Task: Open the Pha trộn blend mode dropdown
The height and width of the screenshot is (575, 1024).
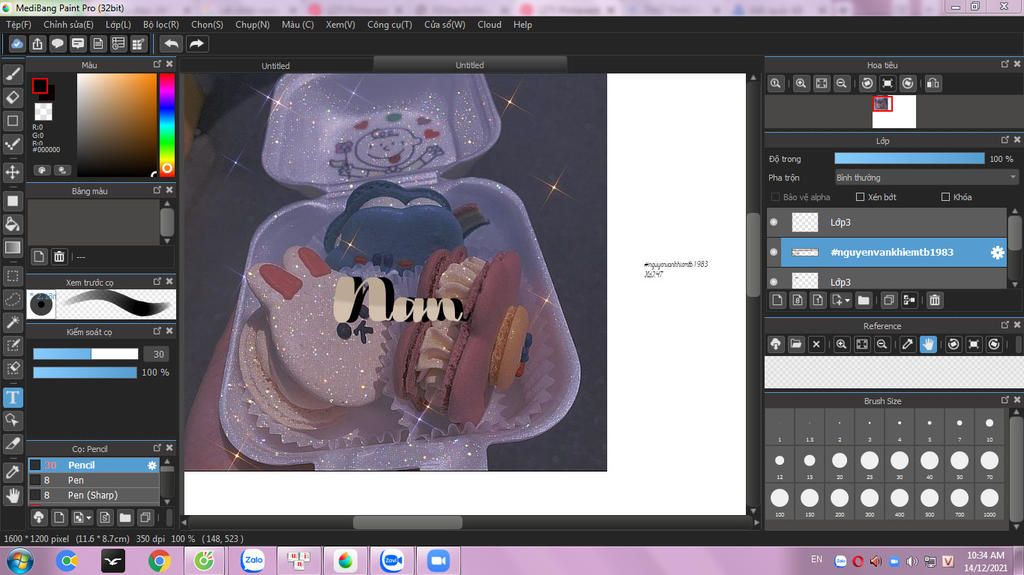Action: click(x=926, y=178)
